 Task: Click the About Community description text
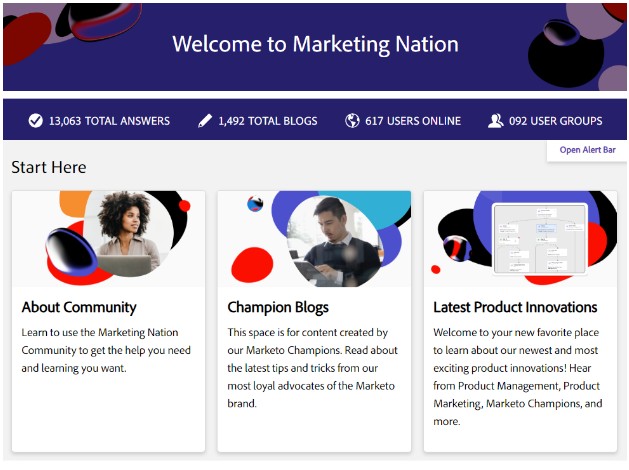click(x=105, y=349)
